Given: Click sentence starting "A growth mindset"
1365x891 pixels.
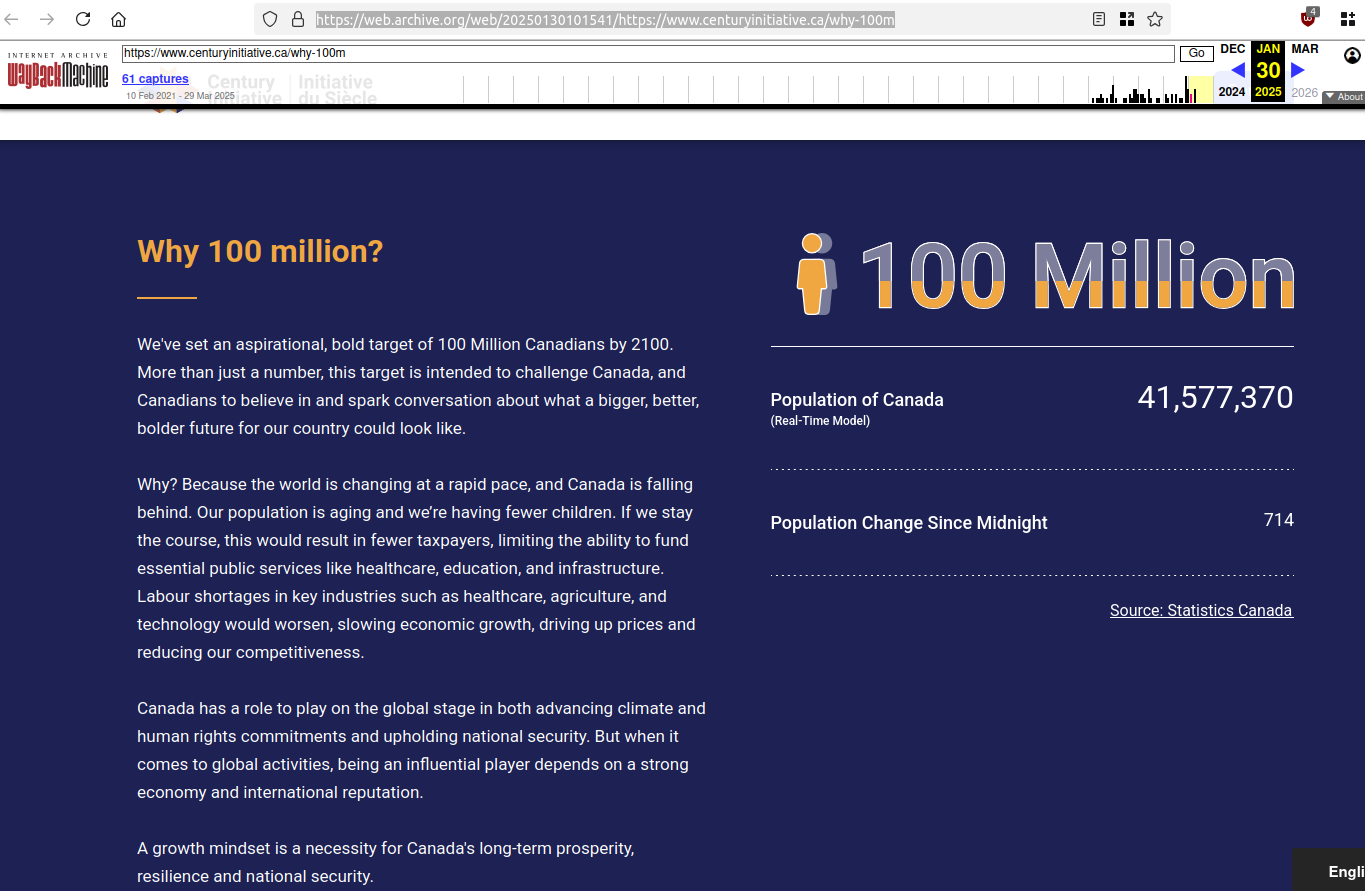Looking at the screenshot, I should pyautogui.click(x=386, y=862).
